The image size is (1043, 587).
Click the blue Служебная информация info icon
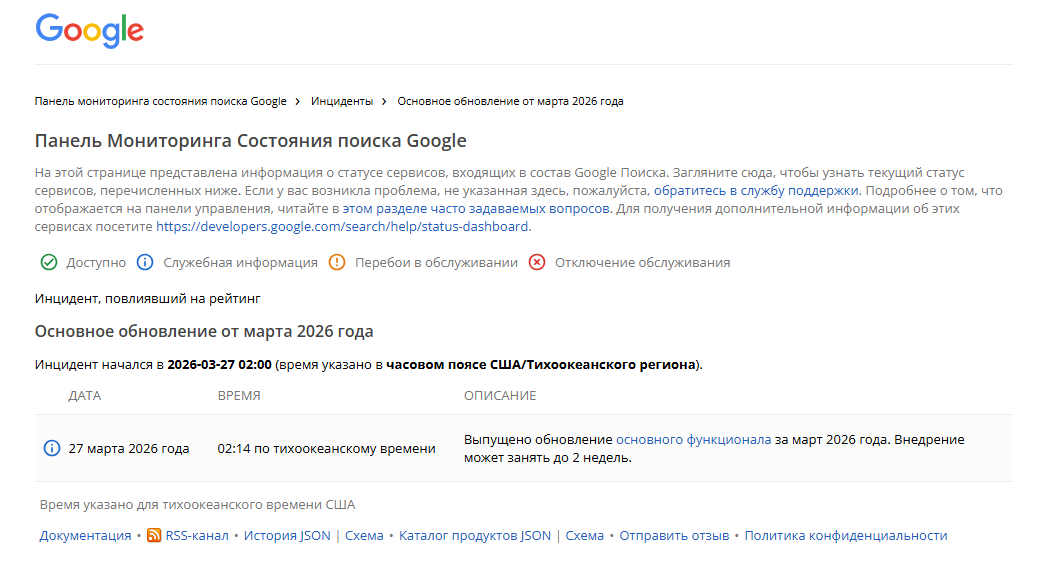[x=145, y=263]
